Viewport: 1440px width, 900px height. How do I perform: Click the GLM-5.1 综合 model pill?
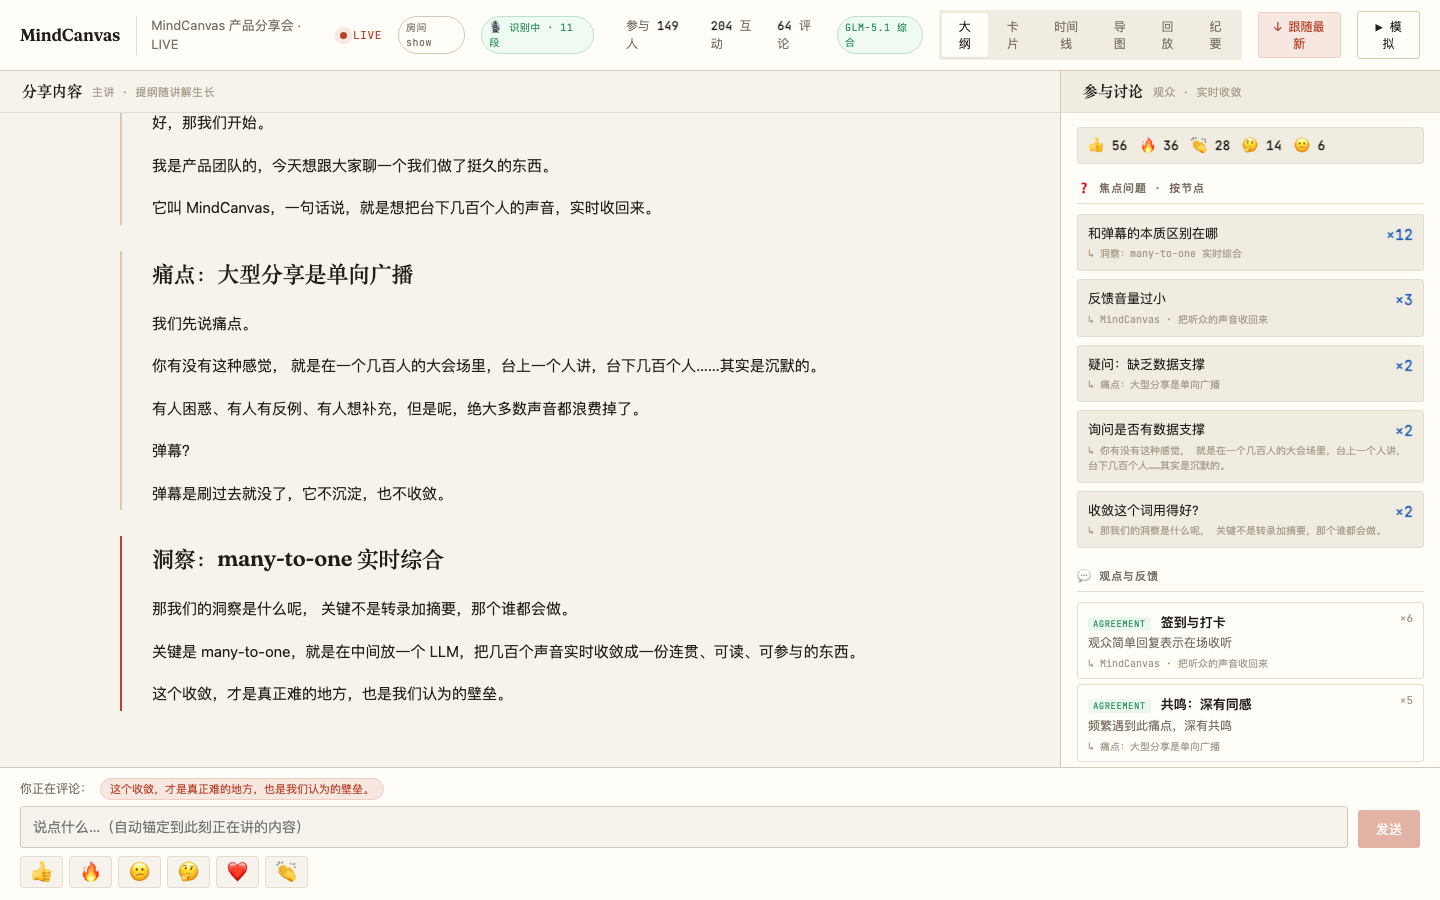(x=880, y=35)
